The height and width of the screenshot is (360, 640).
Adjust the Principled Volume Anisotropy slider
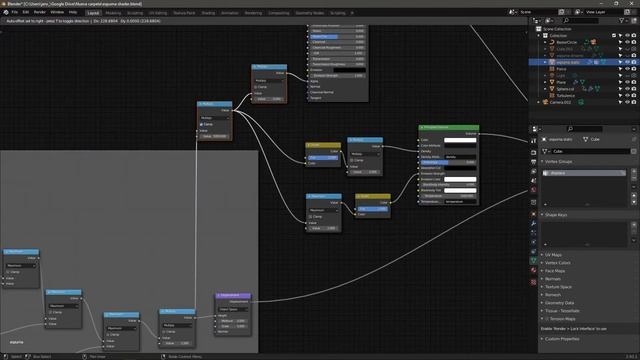(x=448, y=162)
